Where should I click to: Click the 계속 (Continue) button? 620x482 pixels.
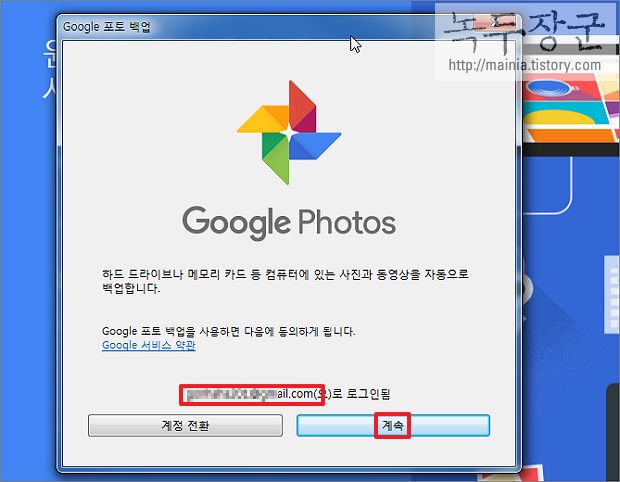point(393,425)
